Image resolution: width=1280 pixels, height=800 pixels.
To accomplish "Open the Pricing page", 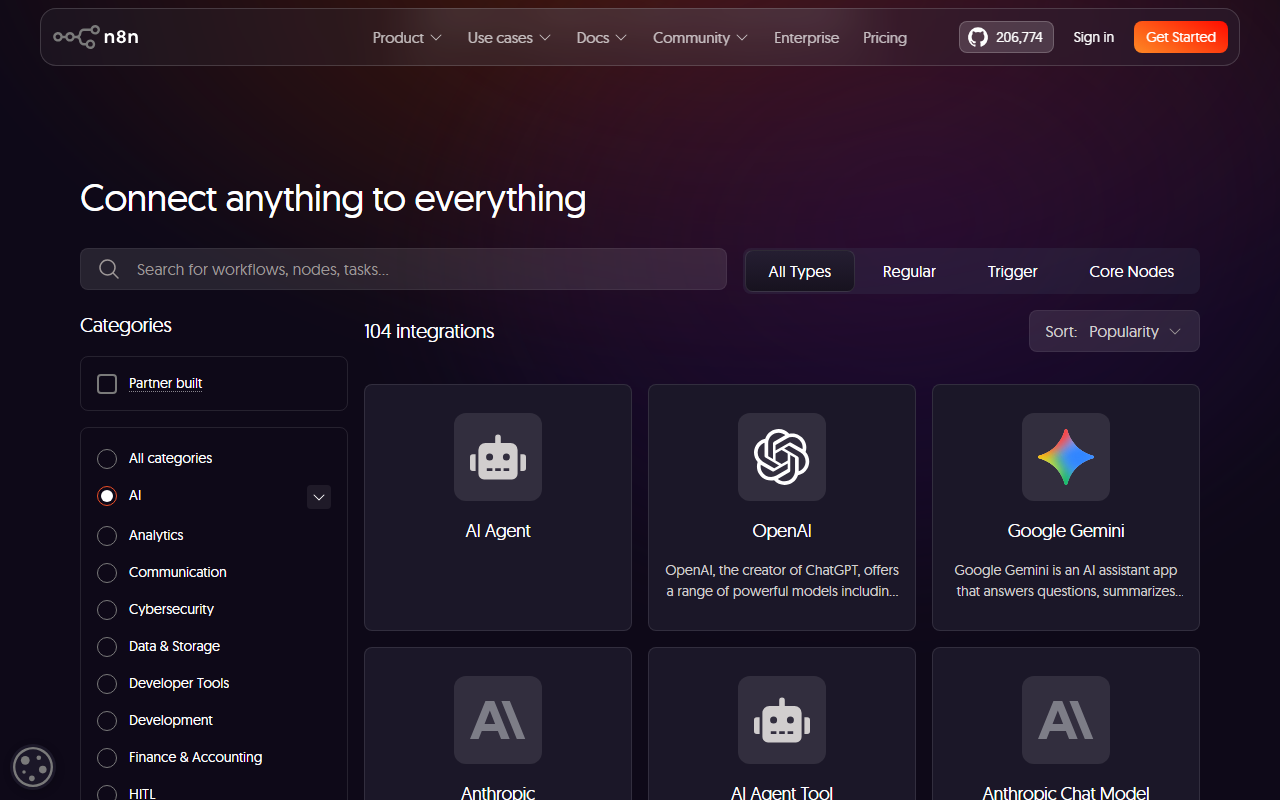I will coord(885,38).
